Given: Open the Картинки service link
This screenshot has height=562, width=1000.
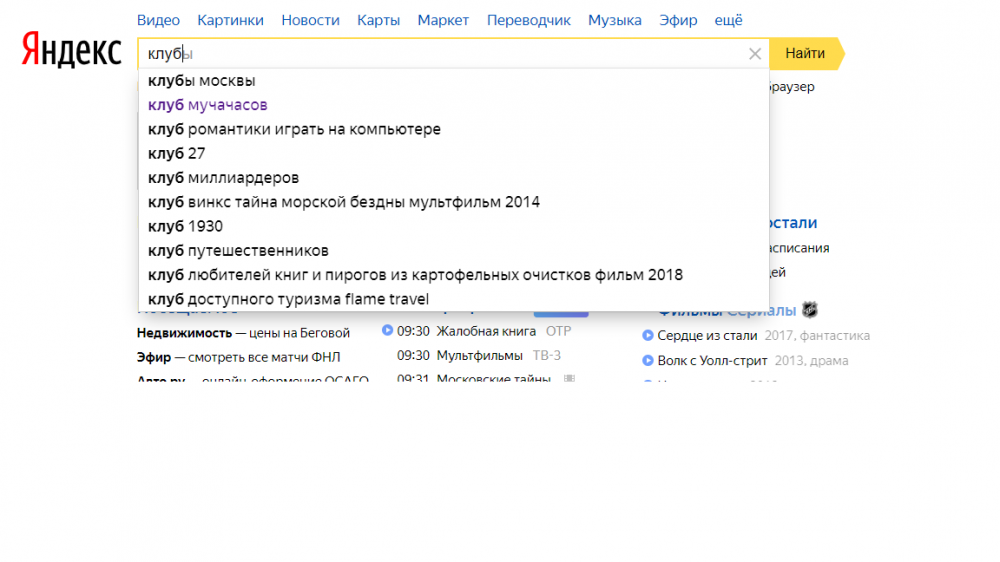Looking at the screenshot, I should pos(230,20).
